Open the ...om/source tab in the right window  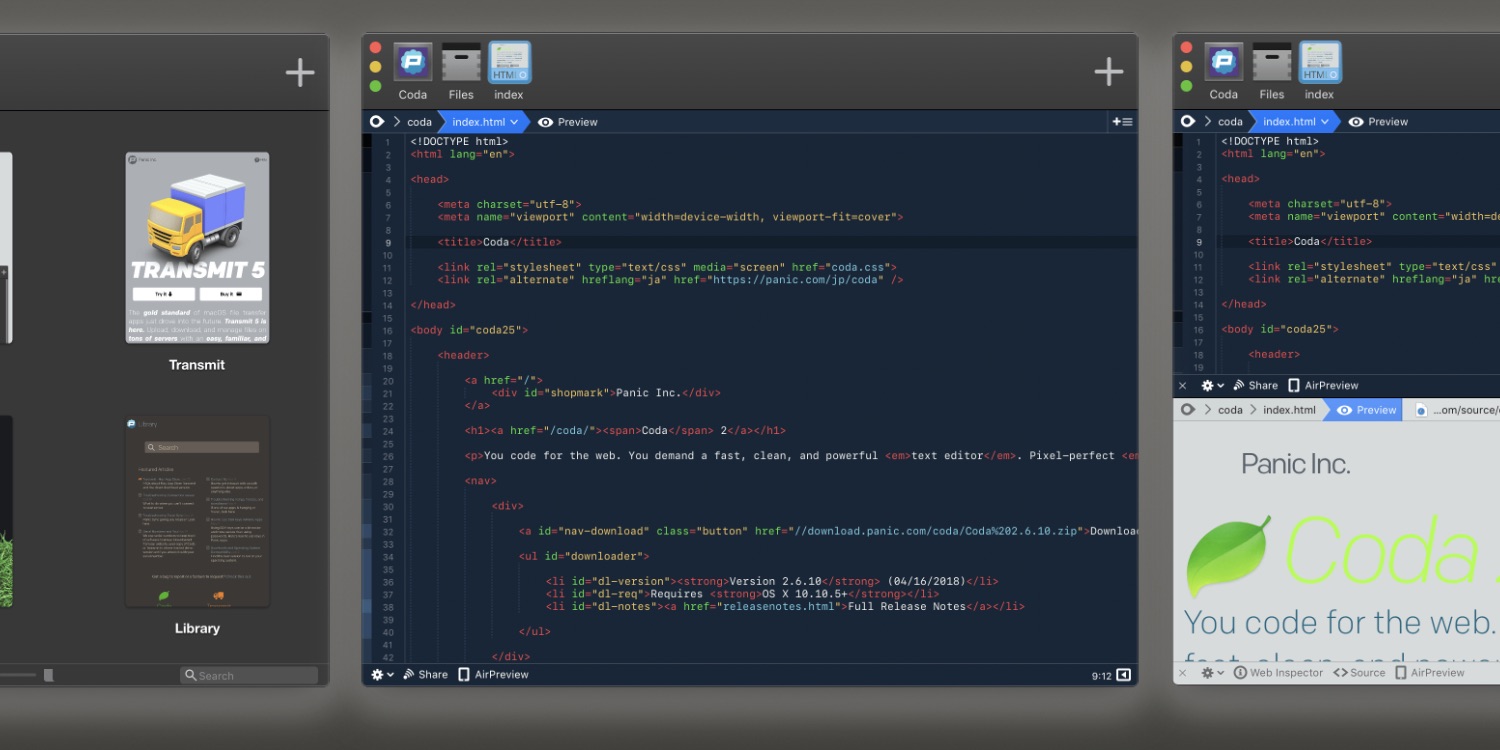pyautogui.click(x=1457, y=410)
